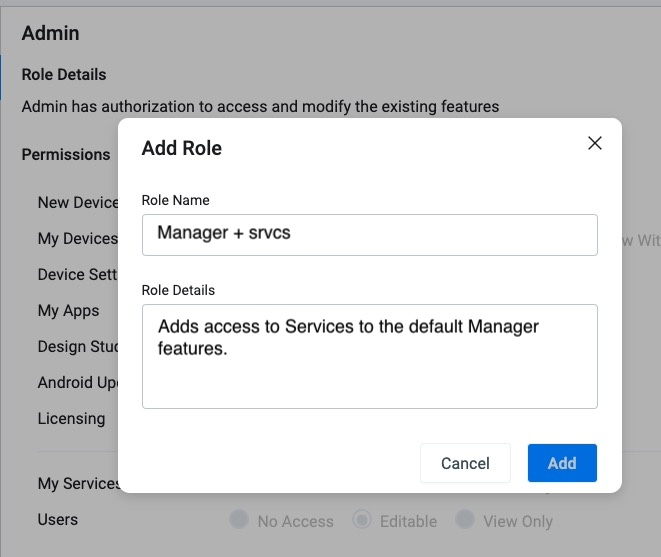The image size is (661, 557).
Task: Select the My Services permission row
Action: tap(78, 483)
